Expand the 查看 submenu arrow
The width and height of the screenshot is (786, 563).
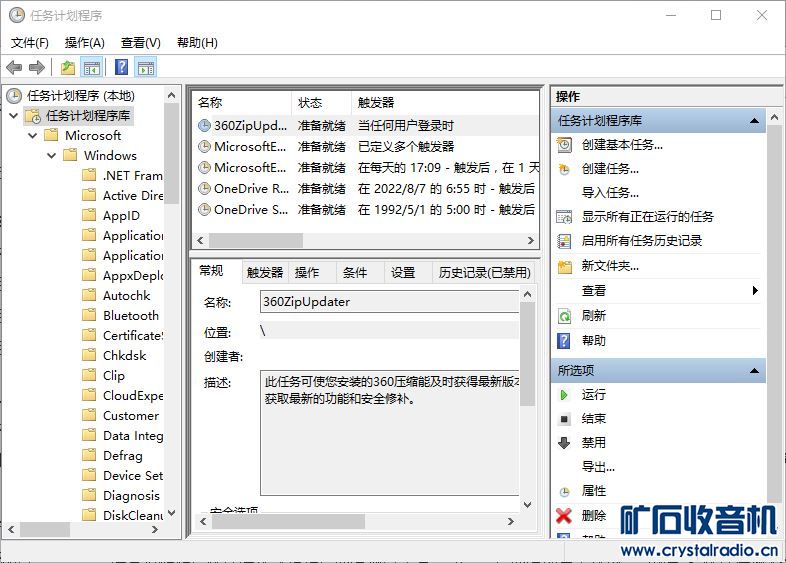[755, 290]
